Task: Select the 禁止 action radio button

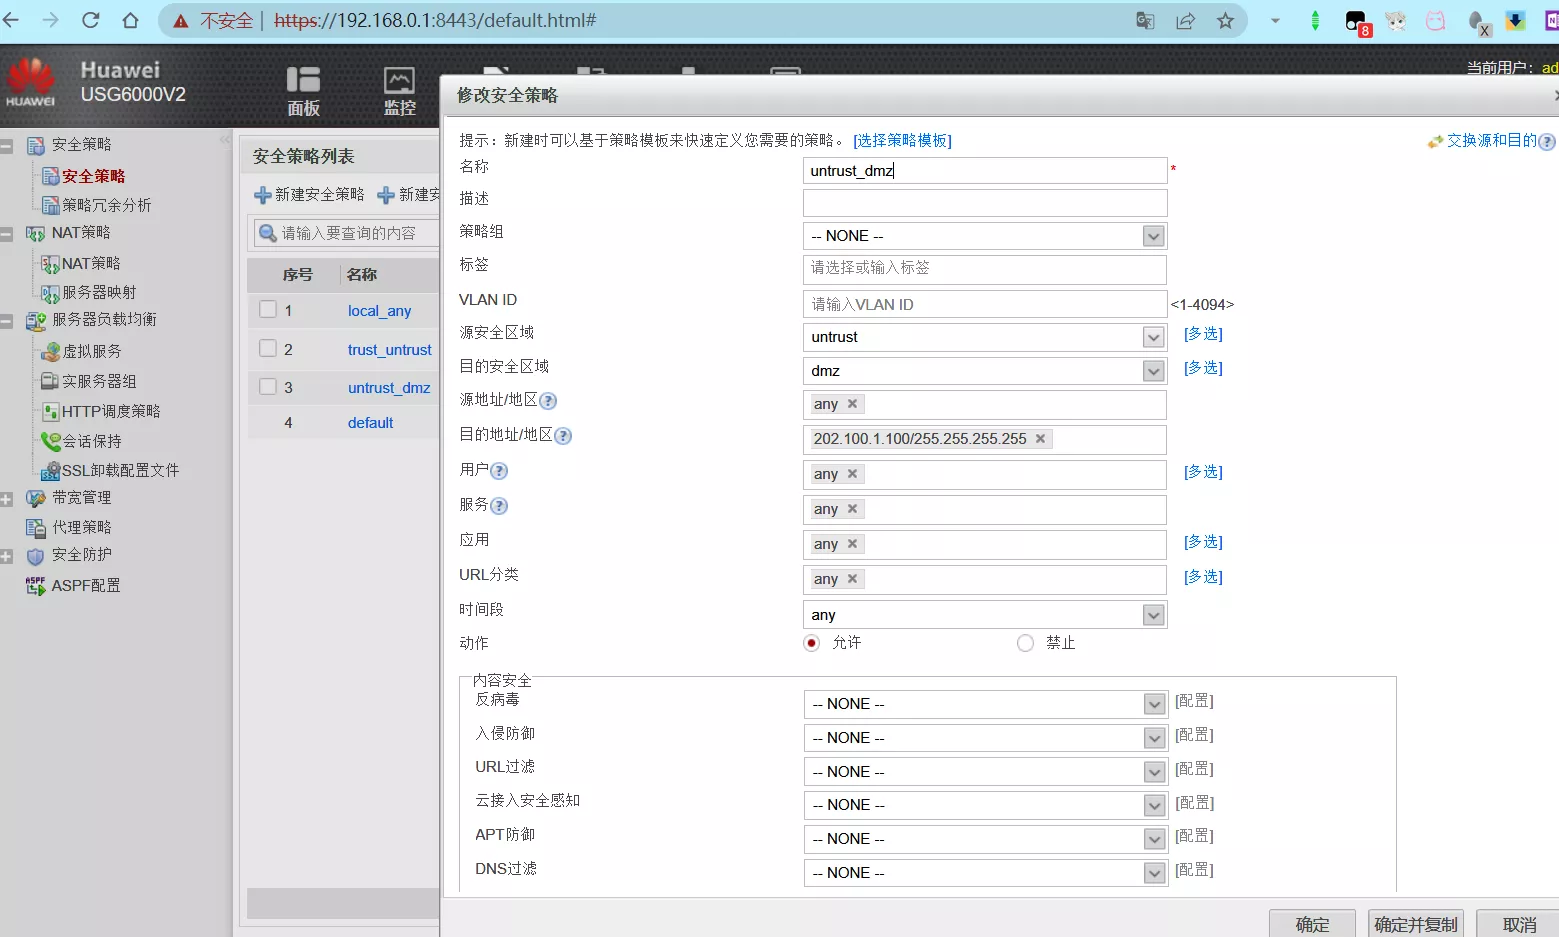Action: pyautogui.click(x=1025, y=643)
